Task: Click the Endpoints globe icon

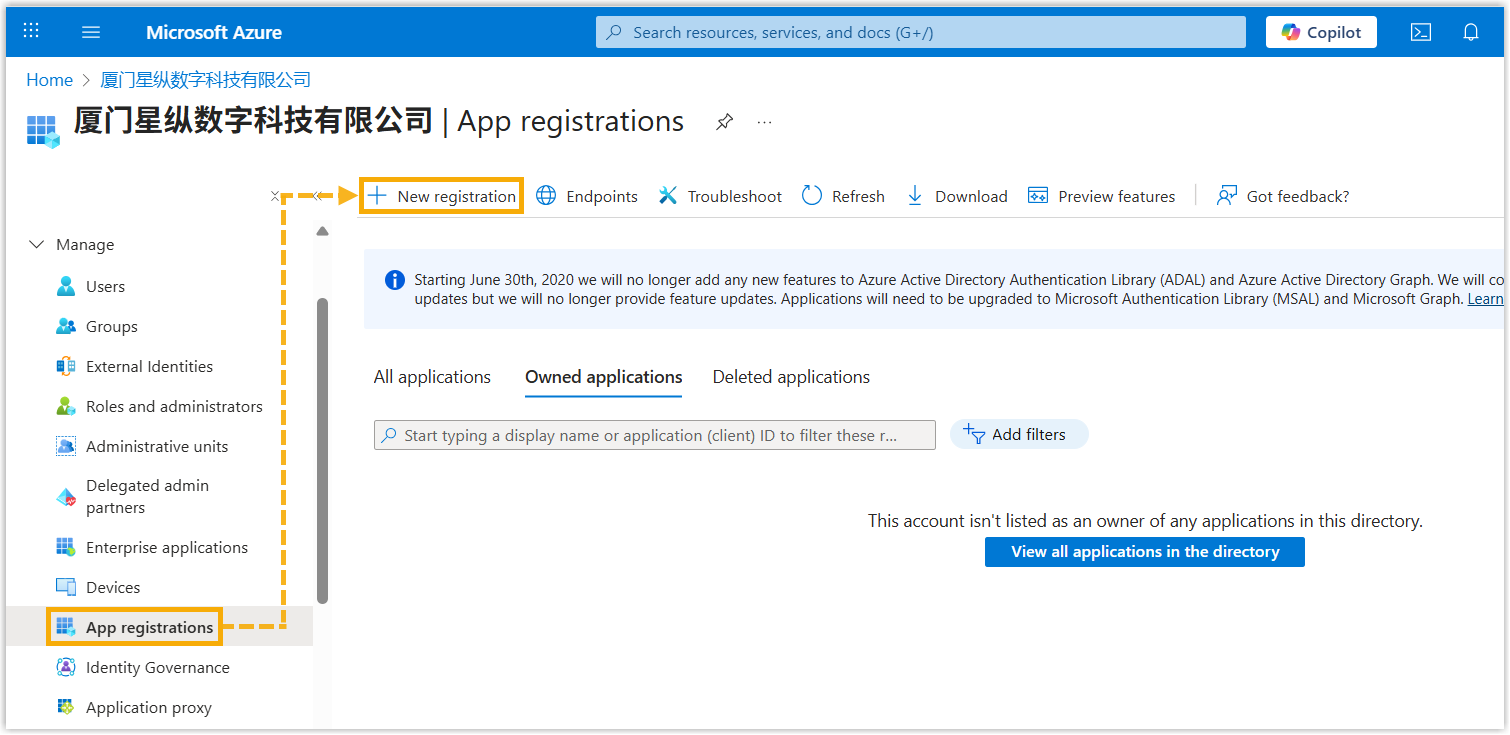Action: click(546, 196)
